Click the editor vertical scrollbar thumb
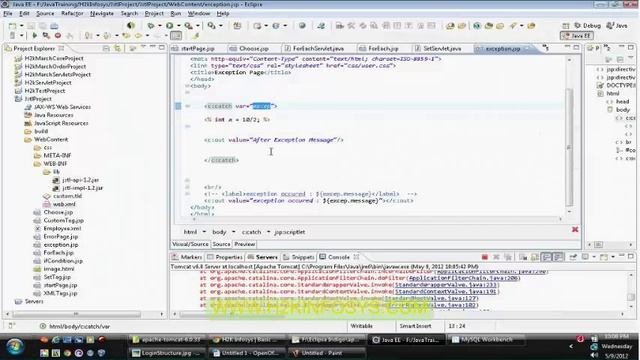This screenshot has height=360, width=640. pos(569,147)
